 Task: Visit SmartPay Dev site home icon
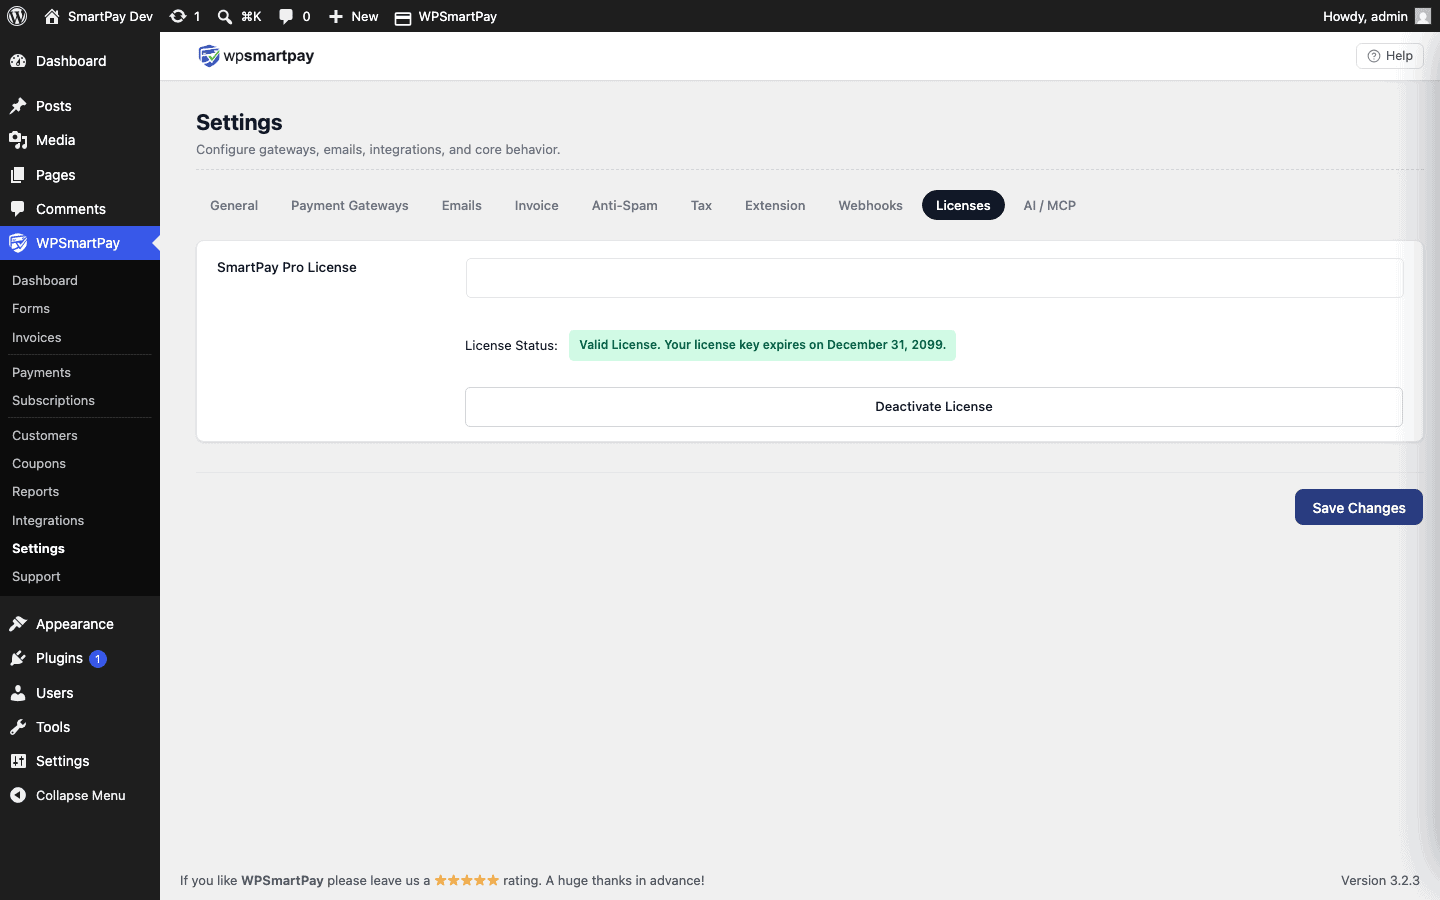pos(52,16)
